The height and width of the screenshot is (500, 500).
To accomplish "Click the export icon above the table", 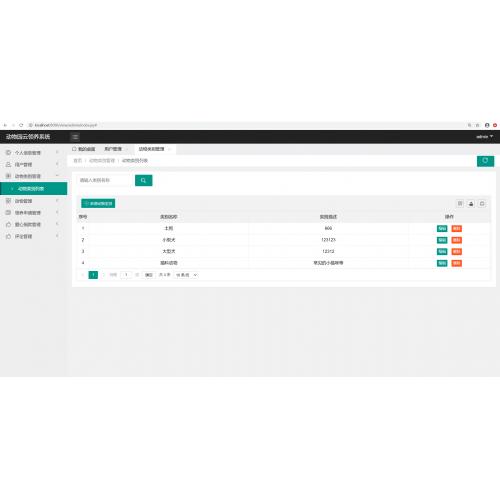I will click(x=471, y=203).
